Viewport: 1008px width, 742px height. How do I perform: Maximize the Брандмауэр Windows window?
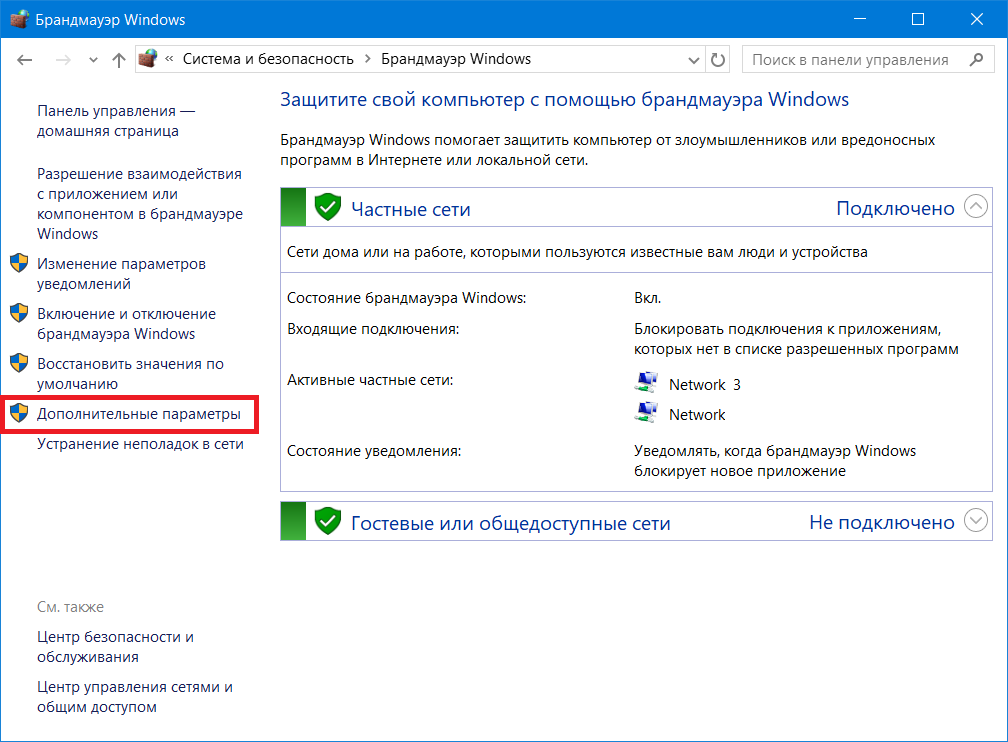point(918,19)
